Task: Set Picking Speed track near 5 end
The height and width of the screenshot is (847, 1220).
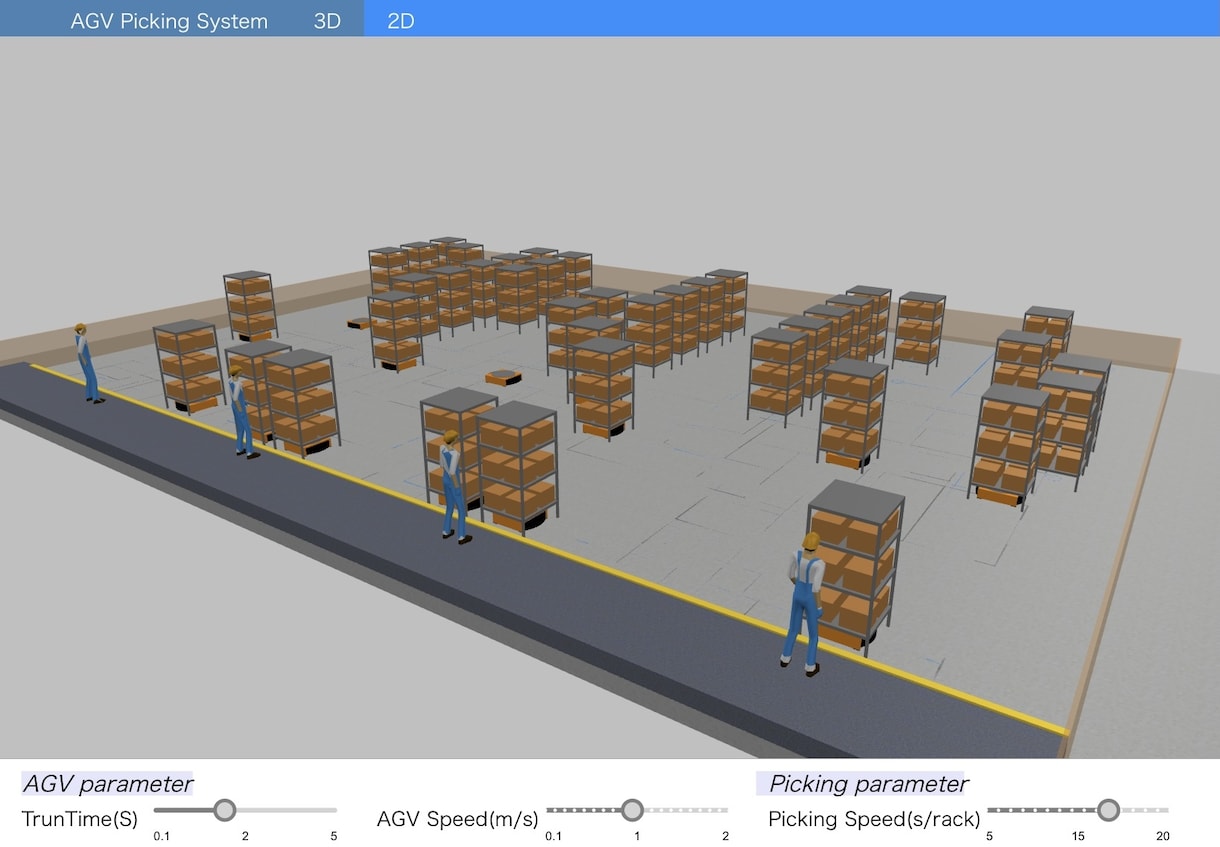Action: tap(991, 809)
